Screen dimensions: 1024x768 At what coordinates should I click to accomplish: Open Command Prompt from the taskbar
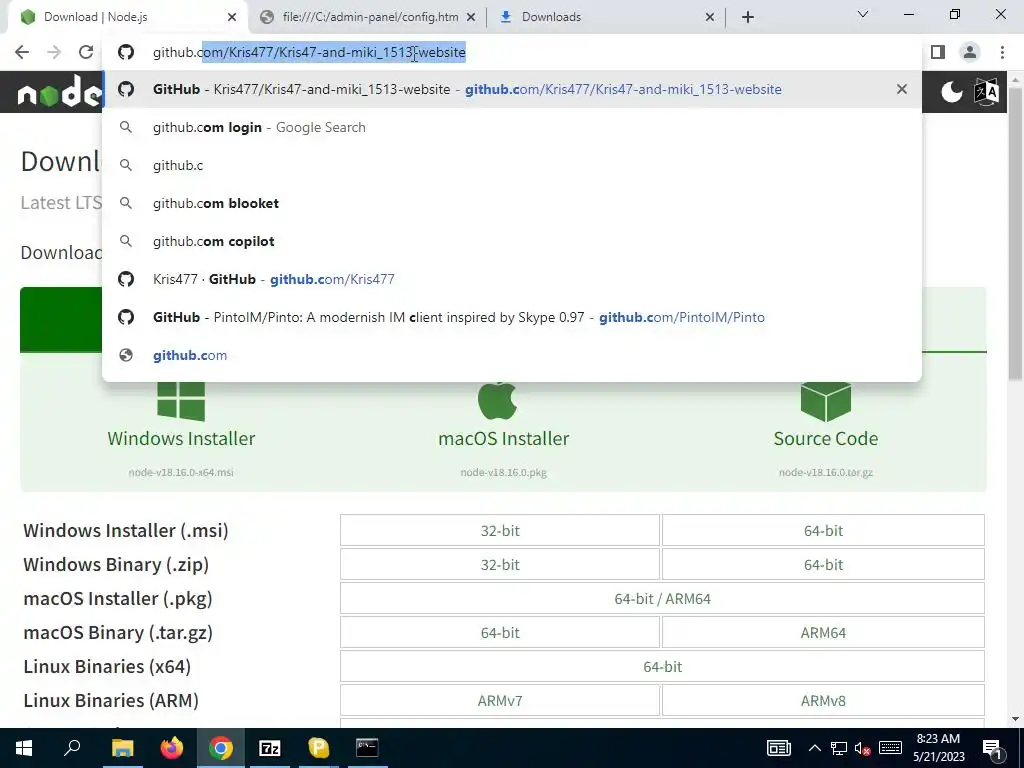point(367,748)
